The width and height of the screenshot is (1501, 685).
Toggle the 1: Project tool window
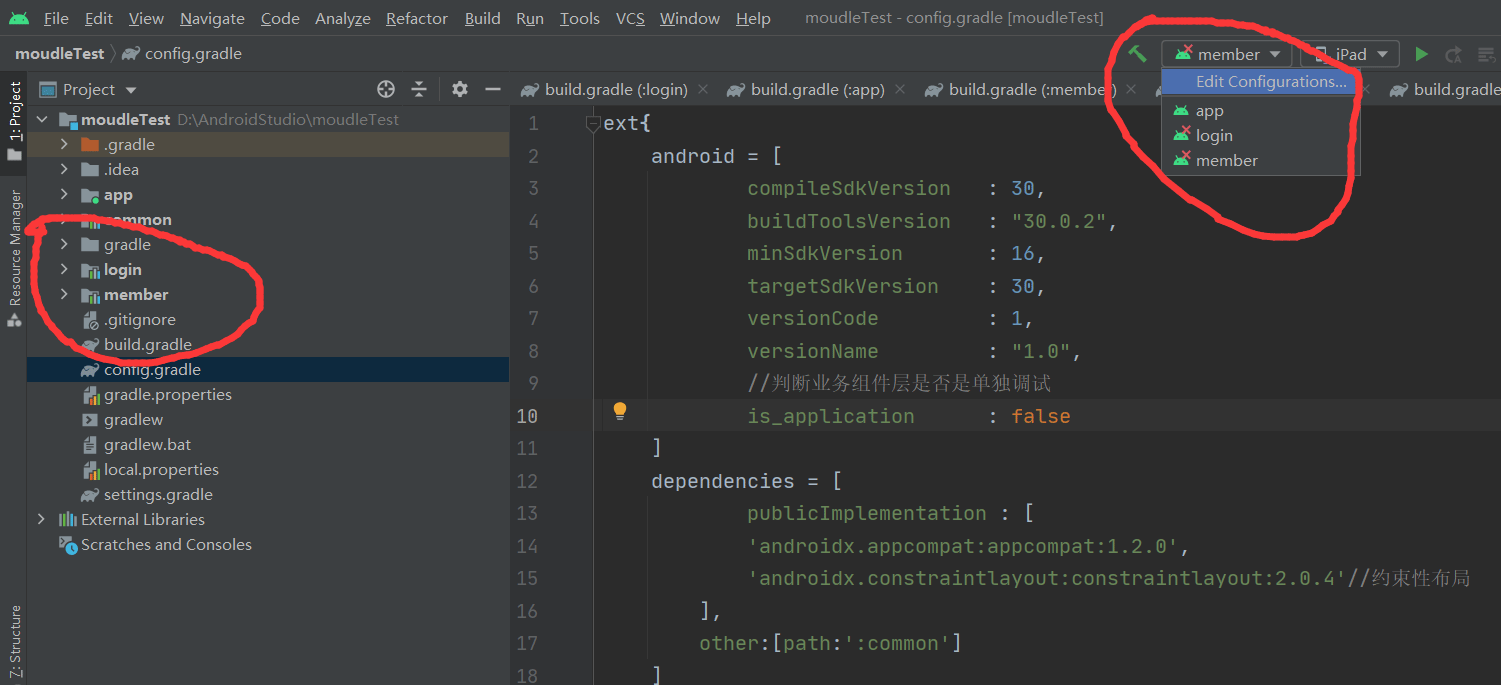point(14,121)
